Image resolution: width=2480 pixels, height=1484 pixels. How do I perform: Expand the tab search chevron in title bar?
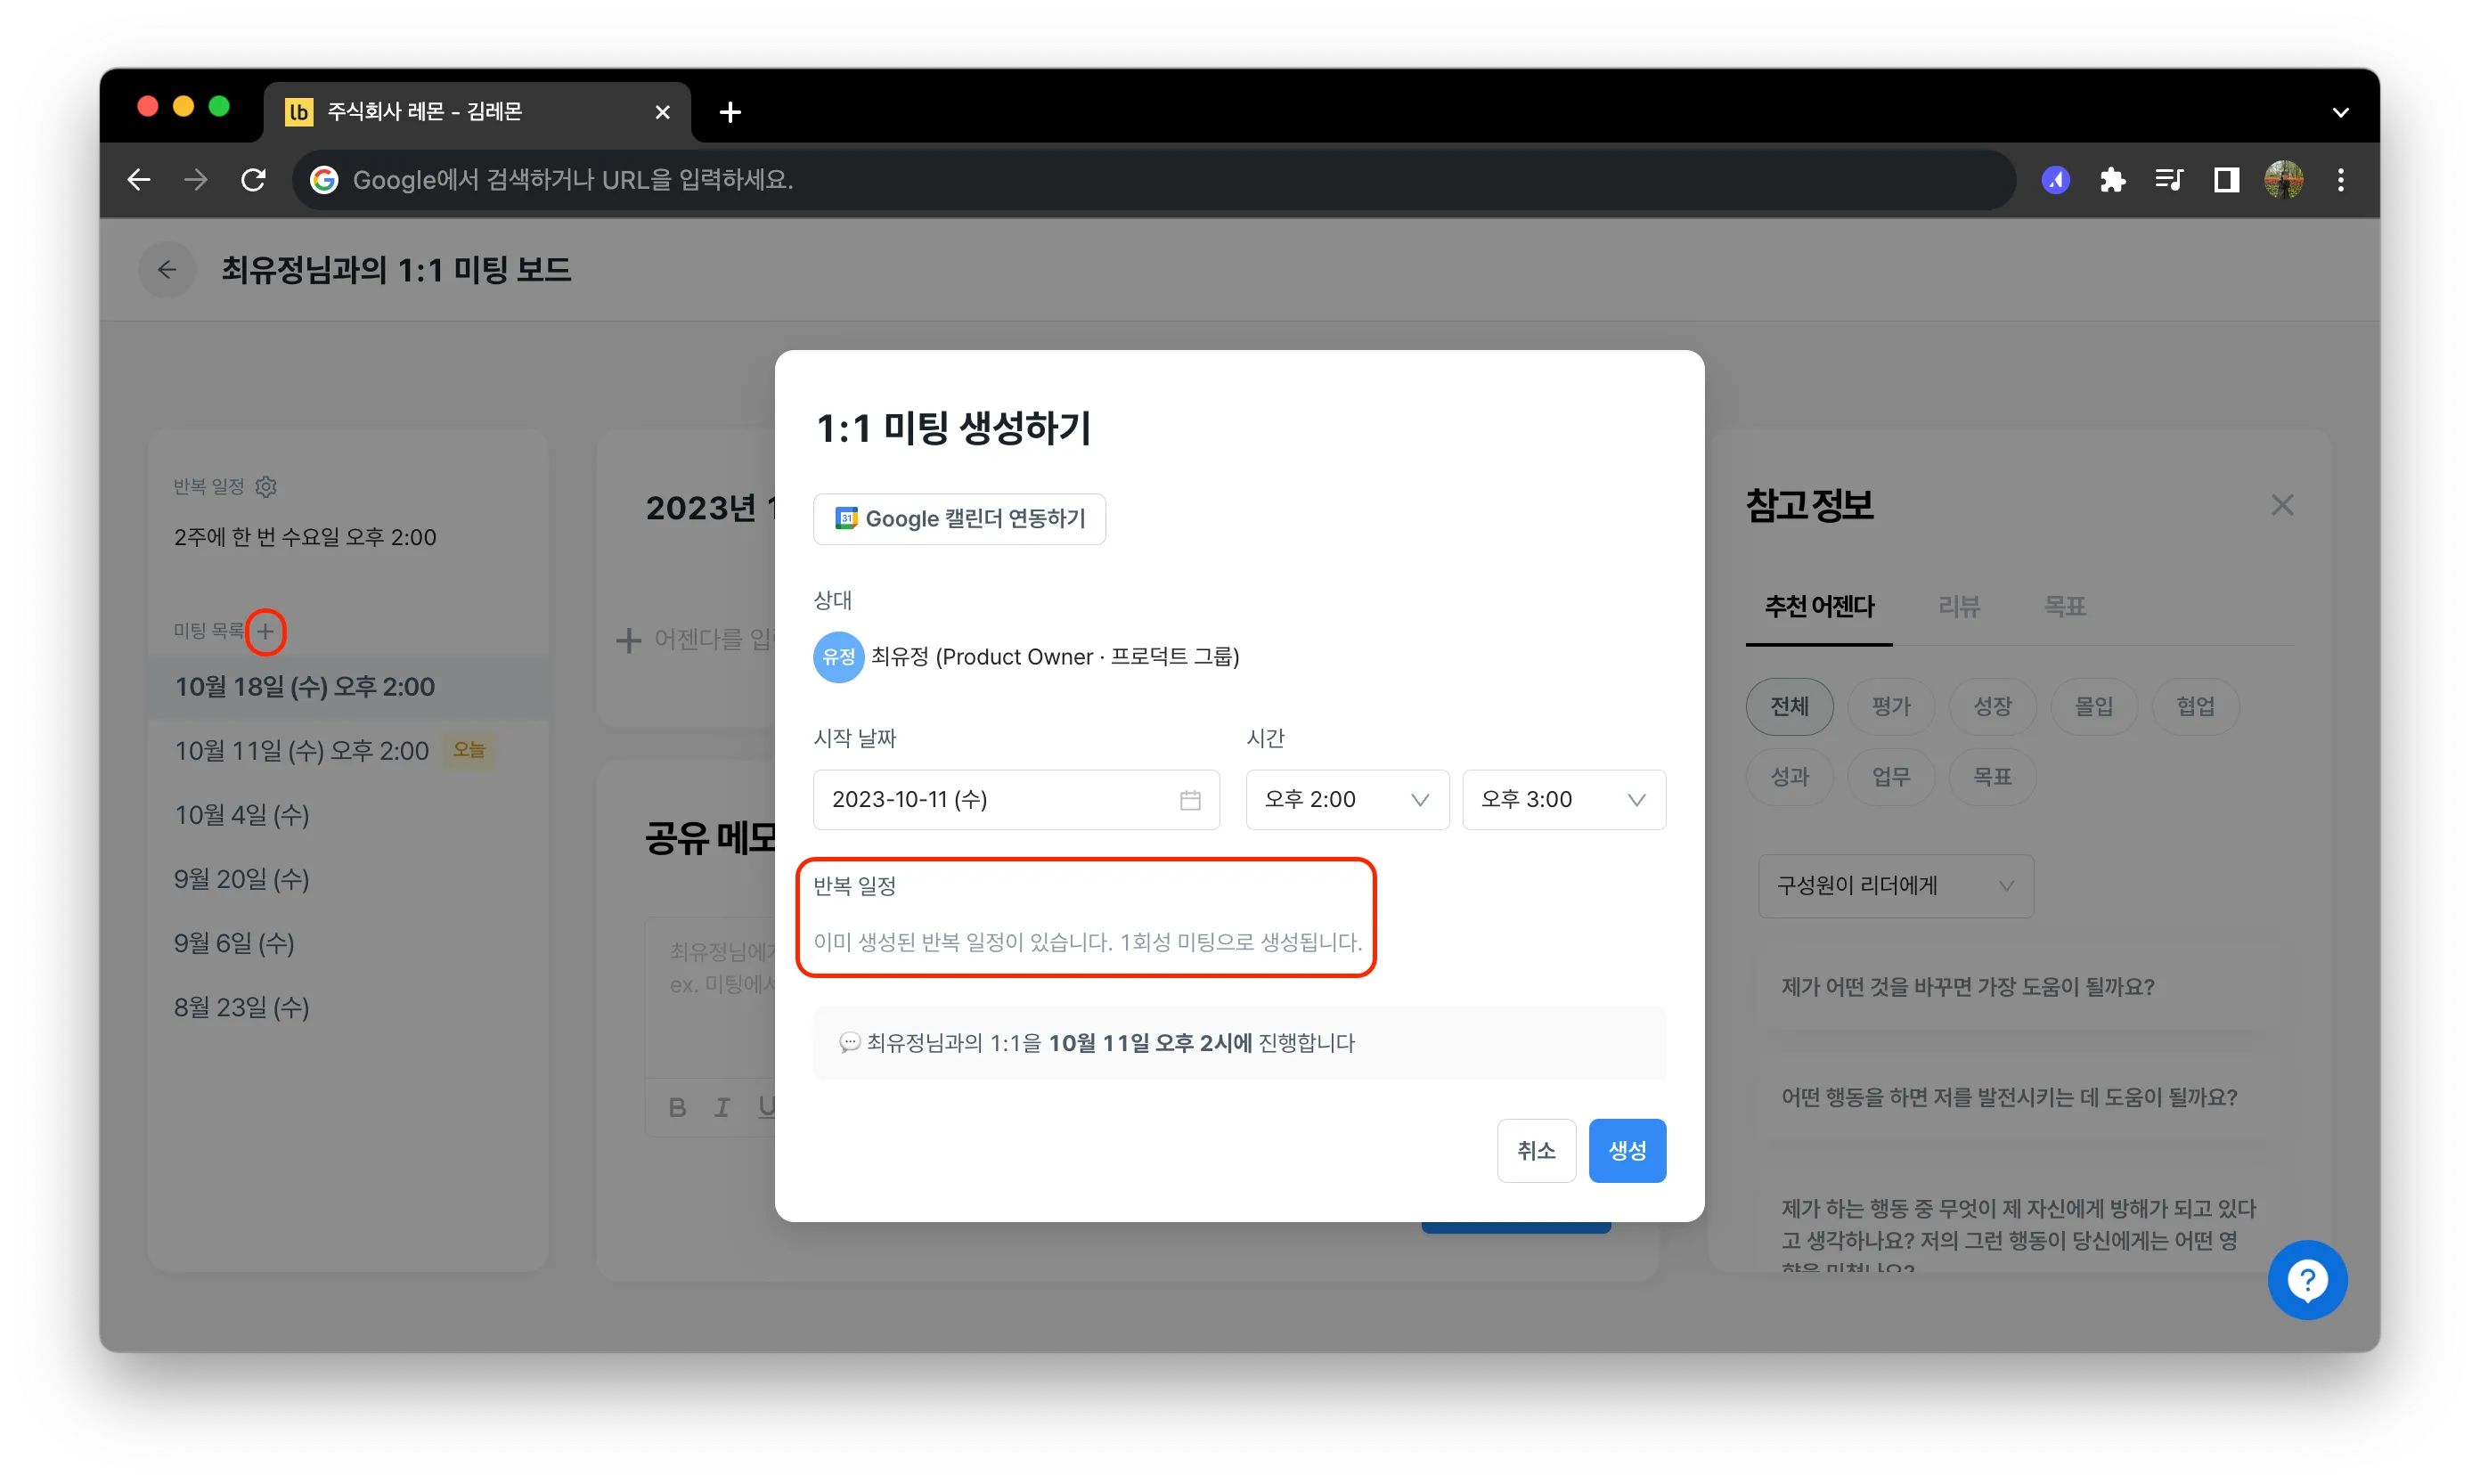(x=2341, y=112)
